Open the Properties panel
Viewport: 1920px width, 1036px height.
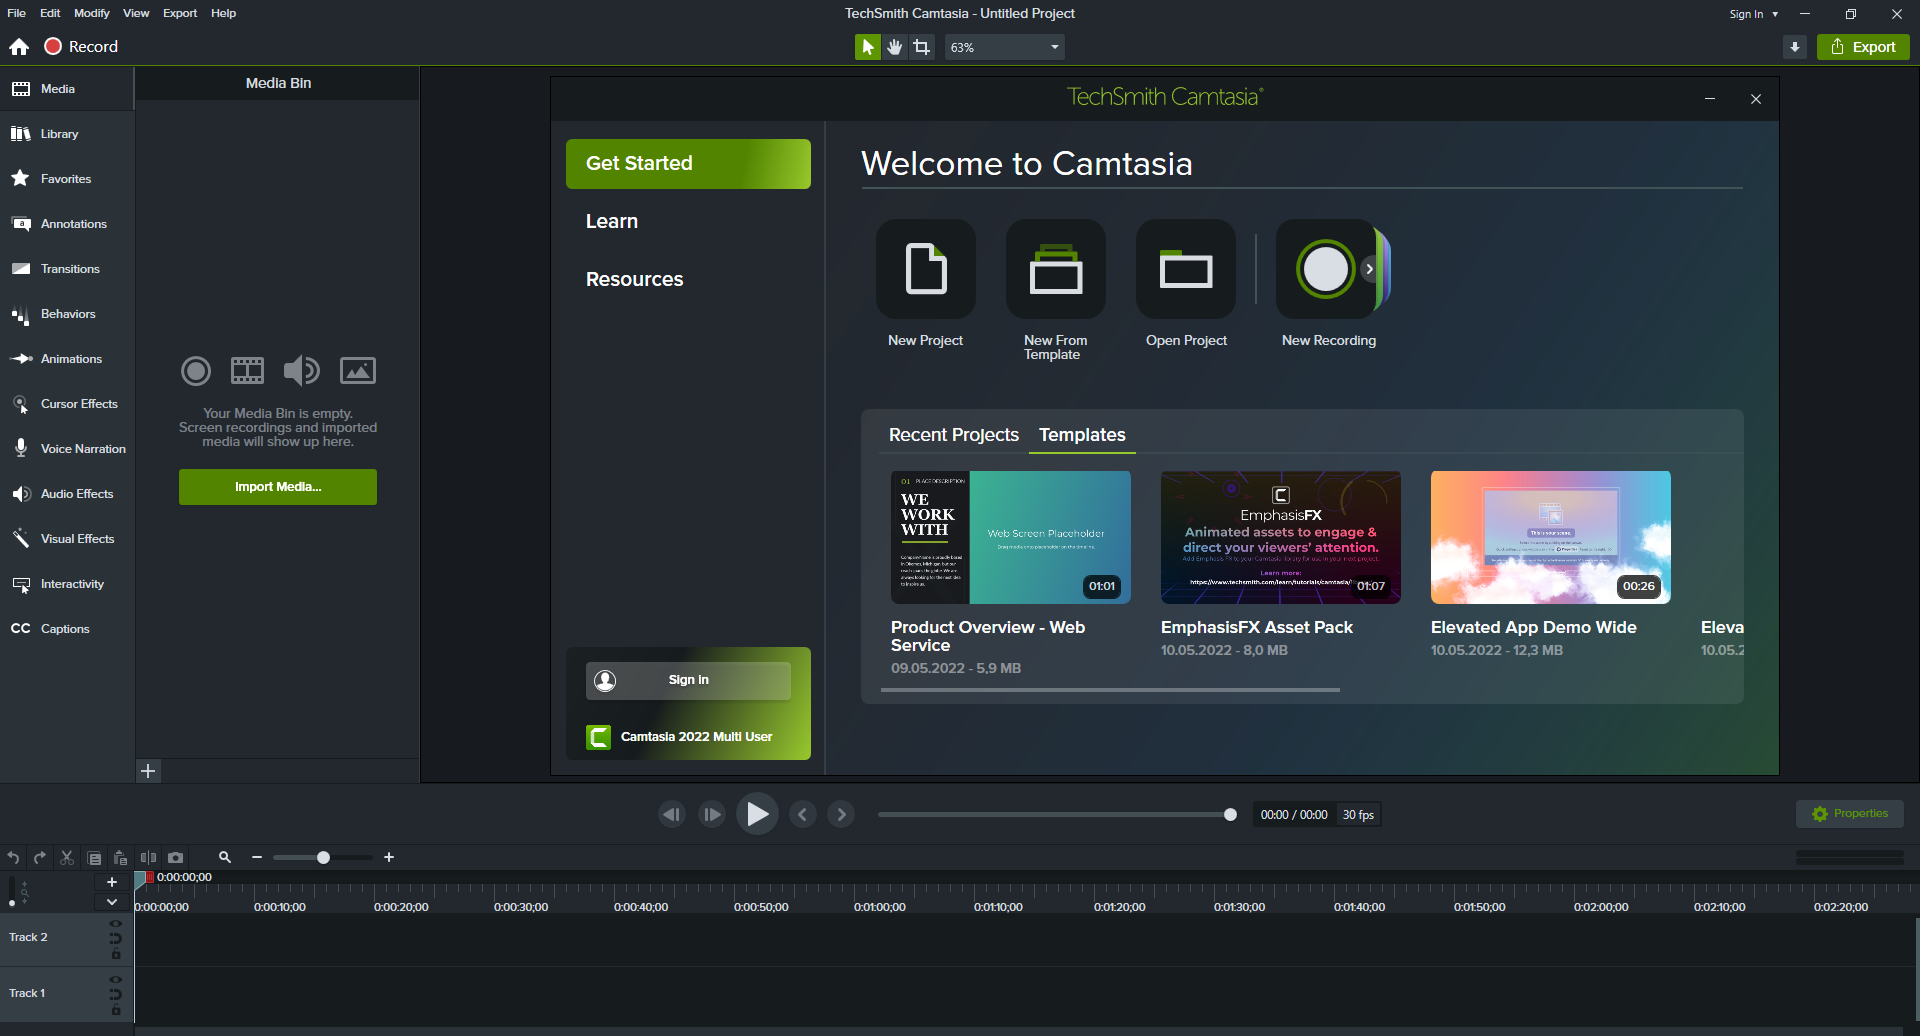(1850, 814)
